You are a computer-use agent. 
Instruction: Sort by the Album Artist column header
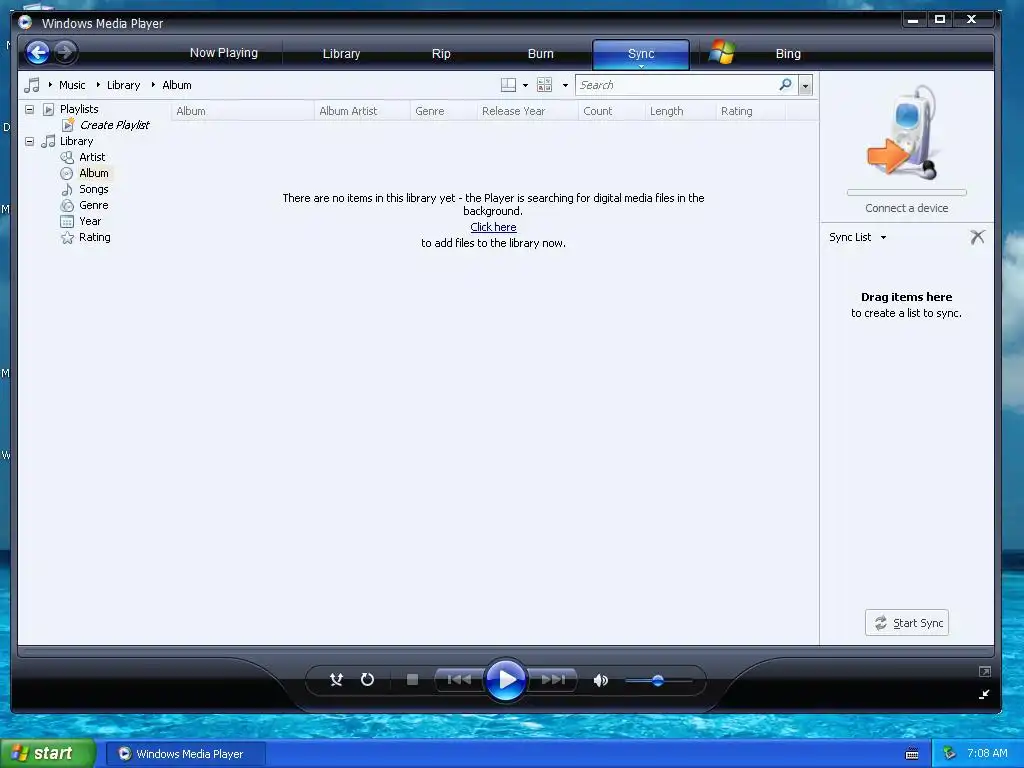pyautogui.click(x=362, y=111)
